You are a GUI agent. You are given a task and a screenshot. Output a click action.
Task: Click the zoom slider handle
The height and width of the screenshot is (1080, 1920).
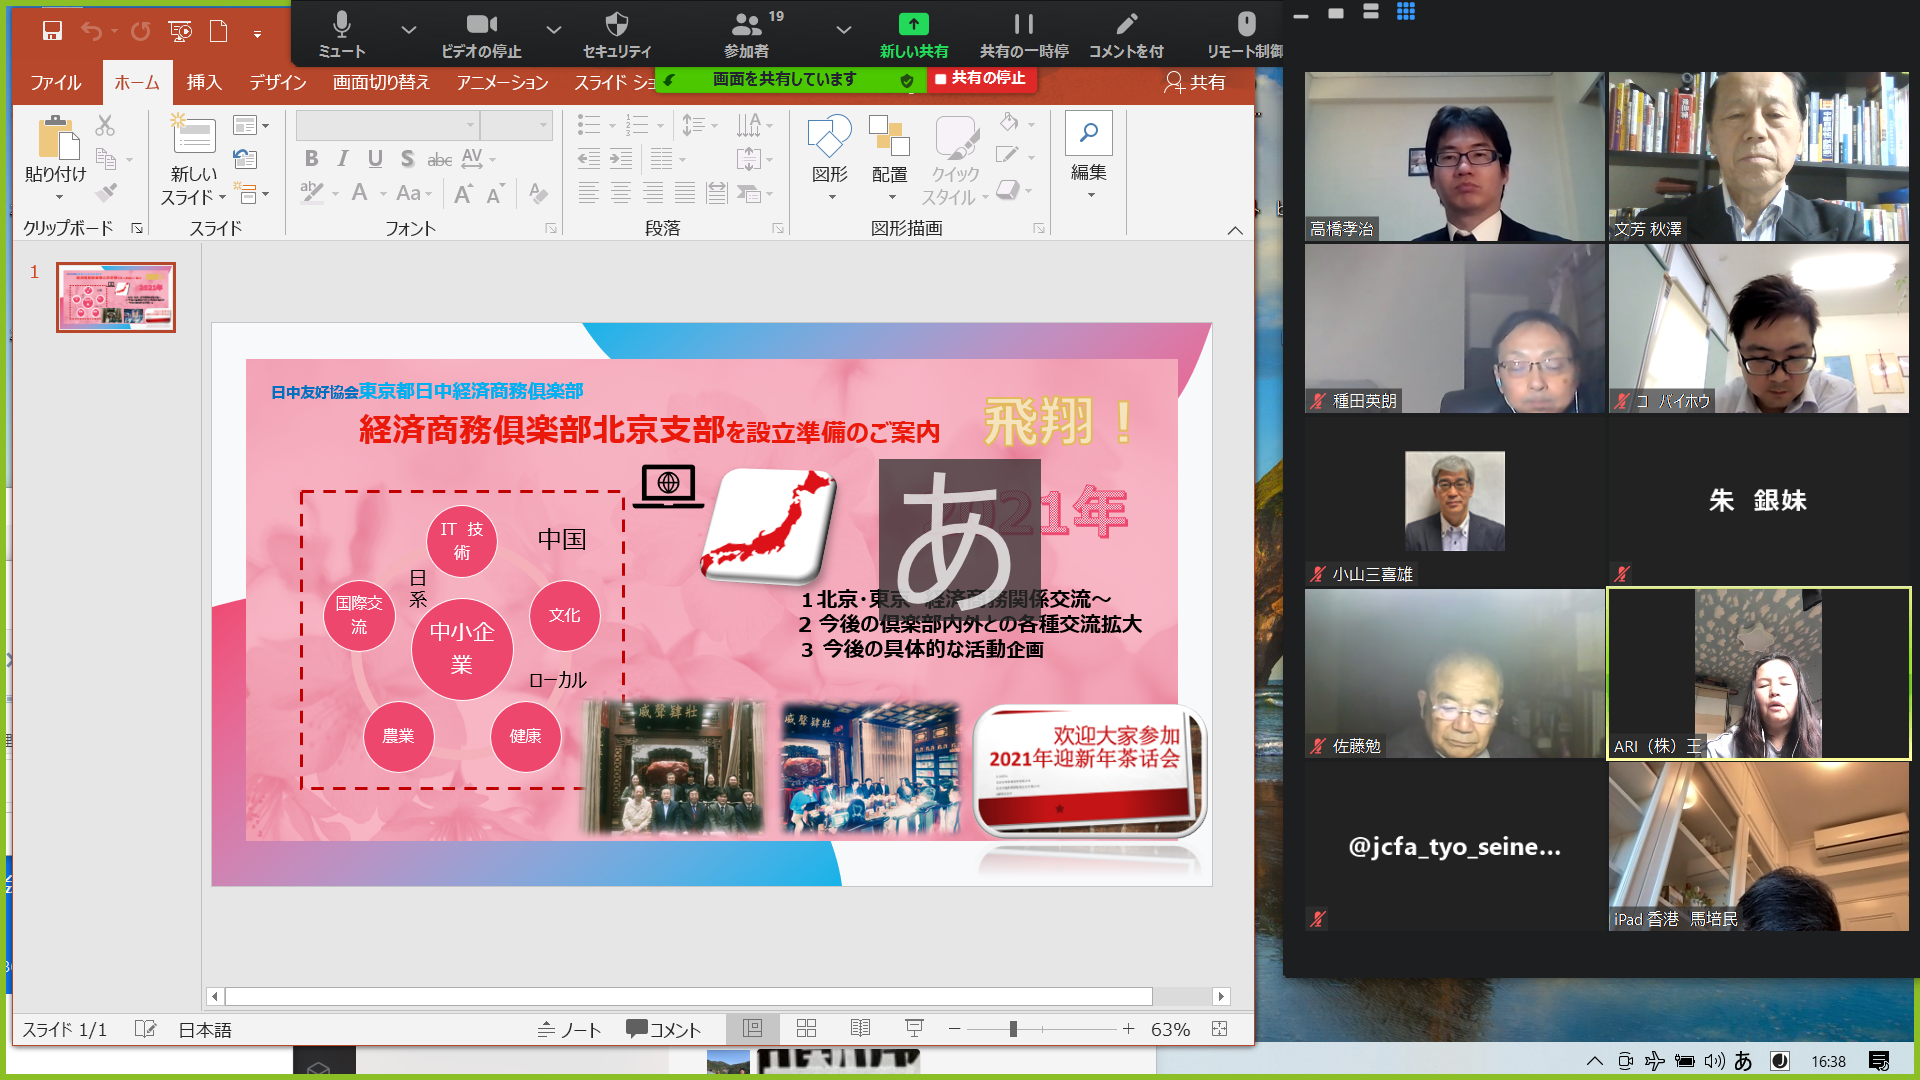pos(1013,1029)
